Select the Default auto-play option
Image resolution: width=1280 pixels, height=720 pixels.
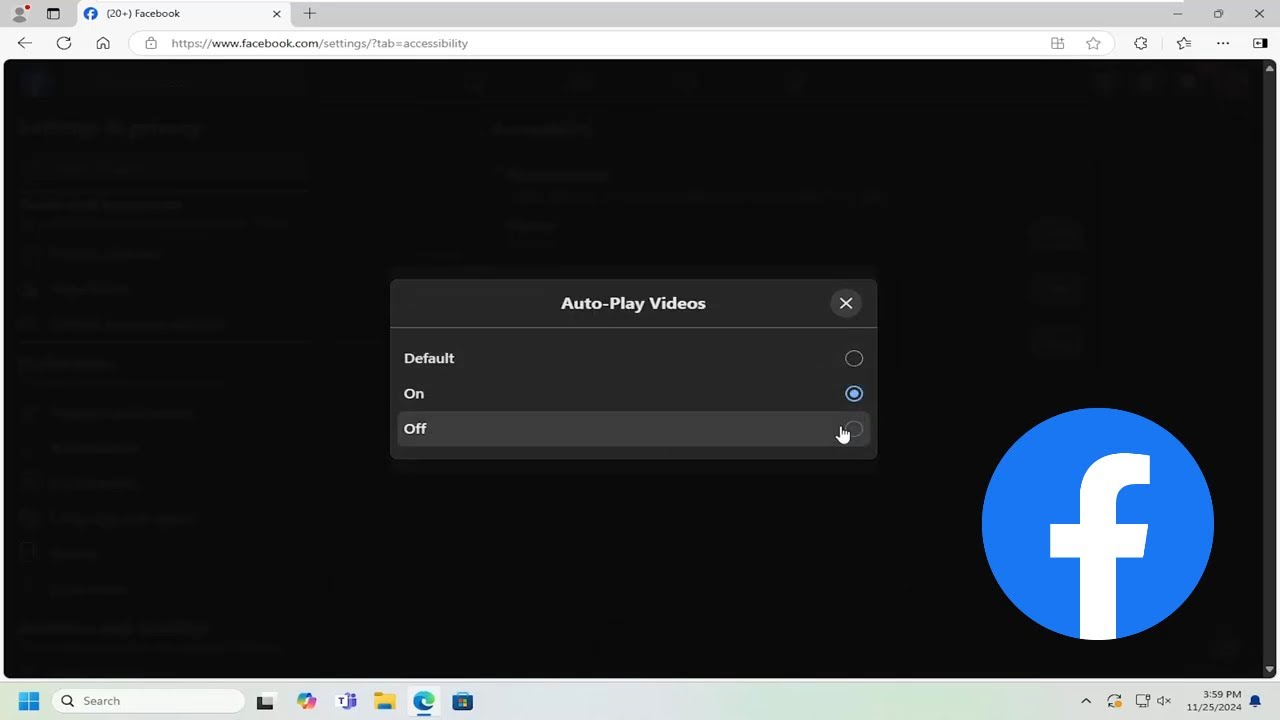pyautogui.click(x=633, y=358)
